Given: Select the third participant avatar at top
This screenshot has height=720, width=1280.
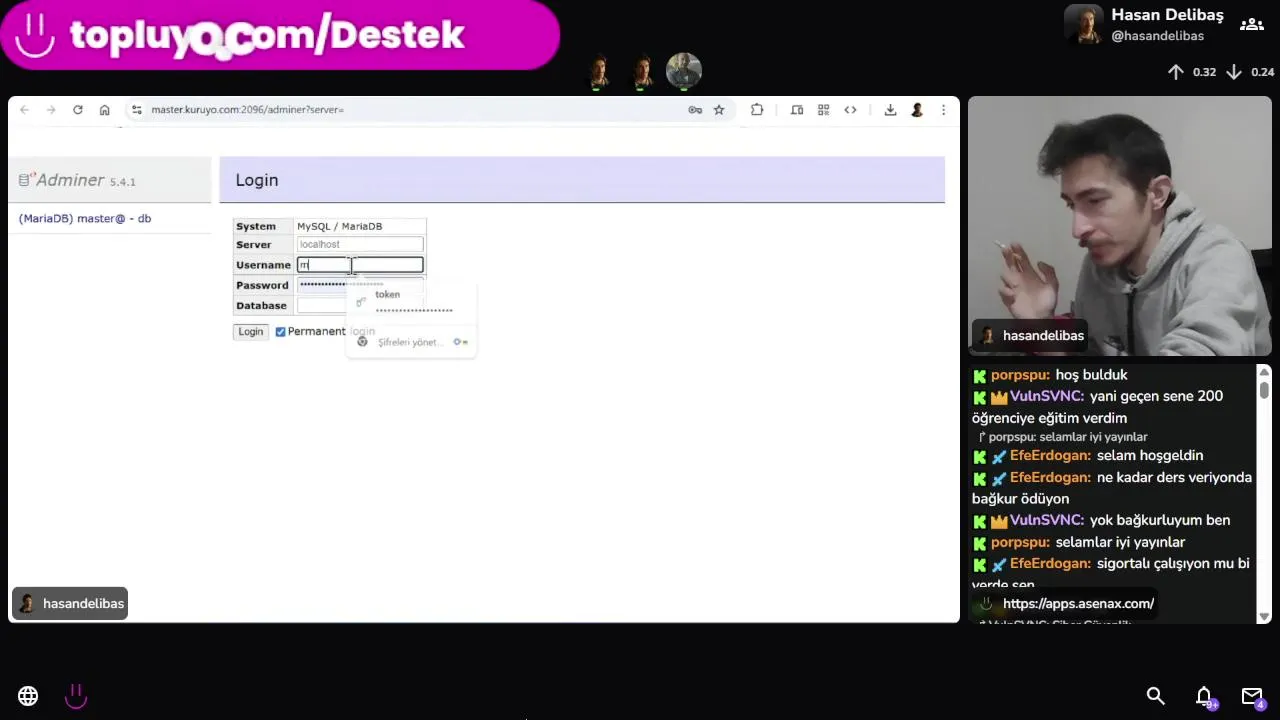Looking at the screenshot, I should (684, 71).
